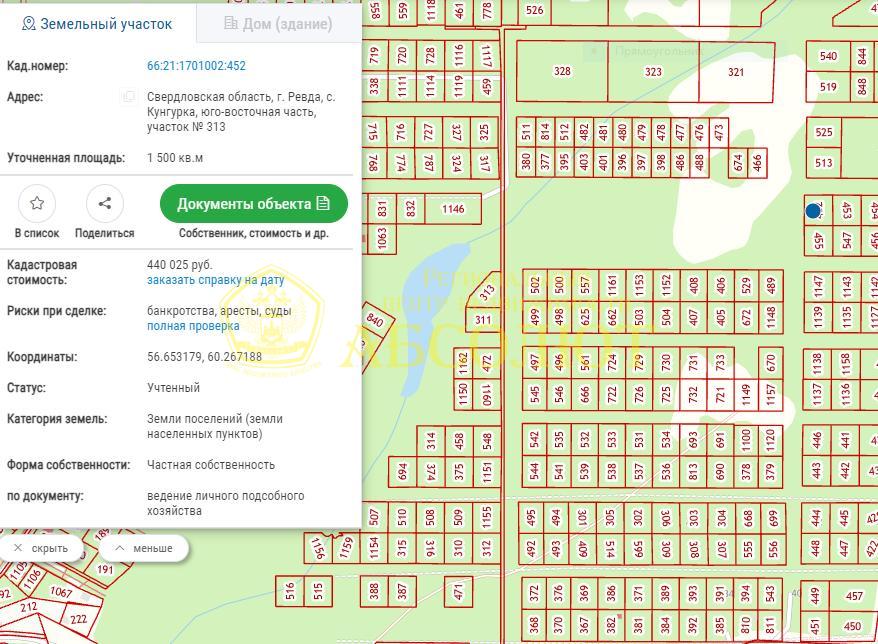This screenshot has width=878, height=644.
Task: Hide panel with the скрыть button
Action: (41, 548)
